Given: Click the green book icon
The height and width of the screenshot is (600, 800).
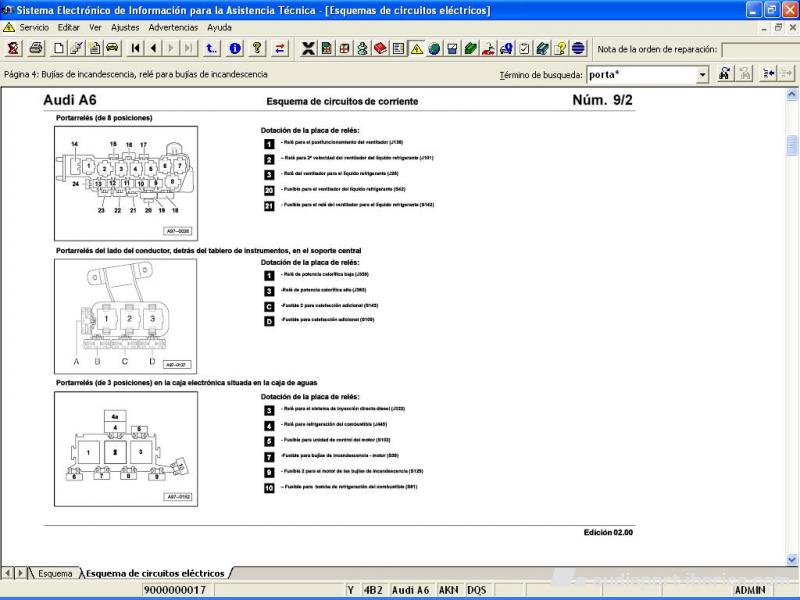Looking at the screenshot, I should [x=470, y=48].
